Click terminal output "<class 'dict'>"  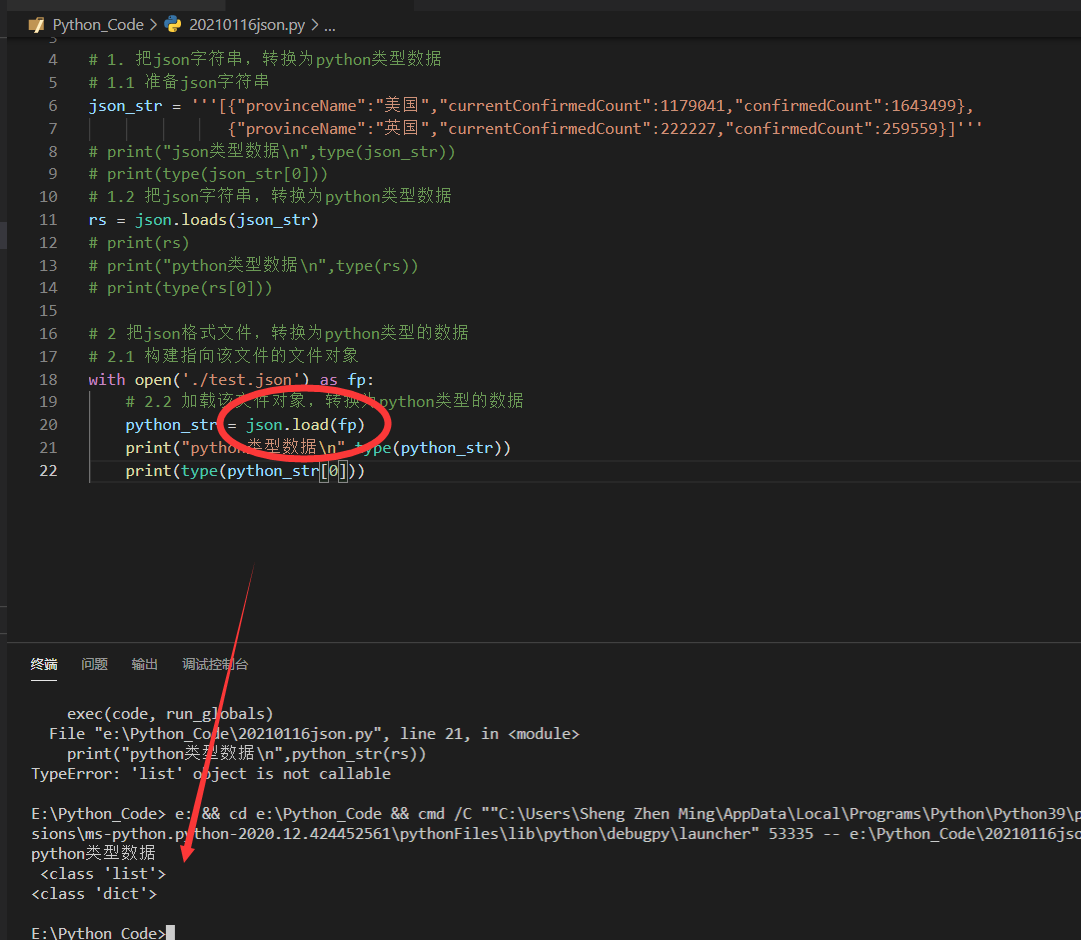point(94,894)
